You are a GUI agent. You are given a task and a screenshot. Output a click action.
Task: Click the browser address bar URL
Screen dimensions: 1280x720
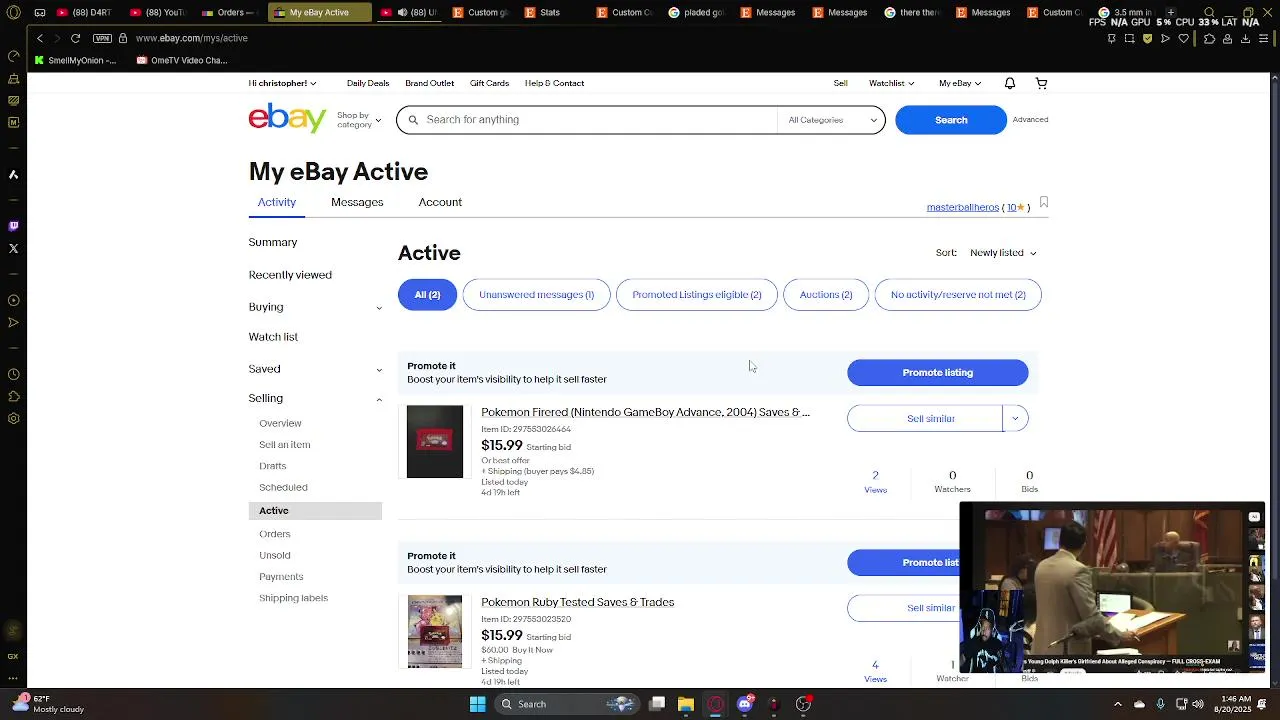tap(192, 38)
